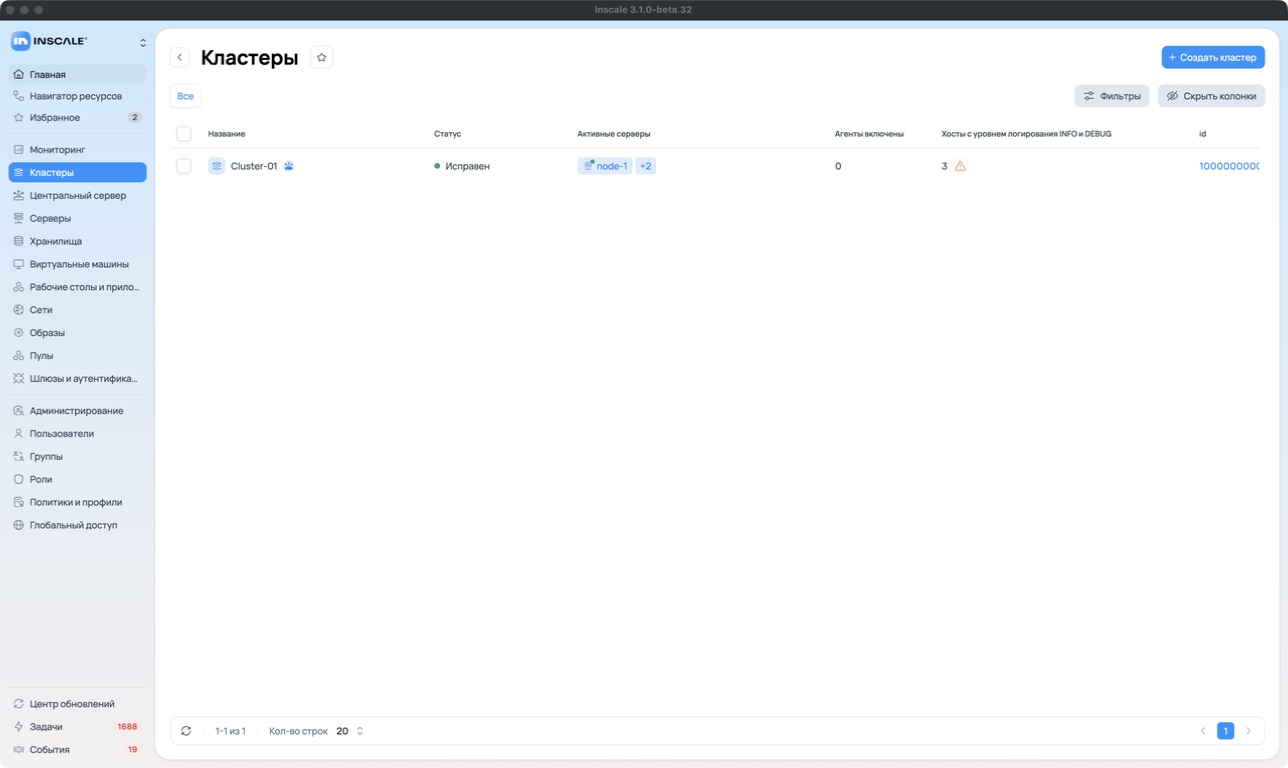Open the cluster id link starting with 1000000000
The image size is (1288, 768).
pos(1229,166)
